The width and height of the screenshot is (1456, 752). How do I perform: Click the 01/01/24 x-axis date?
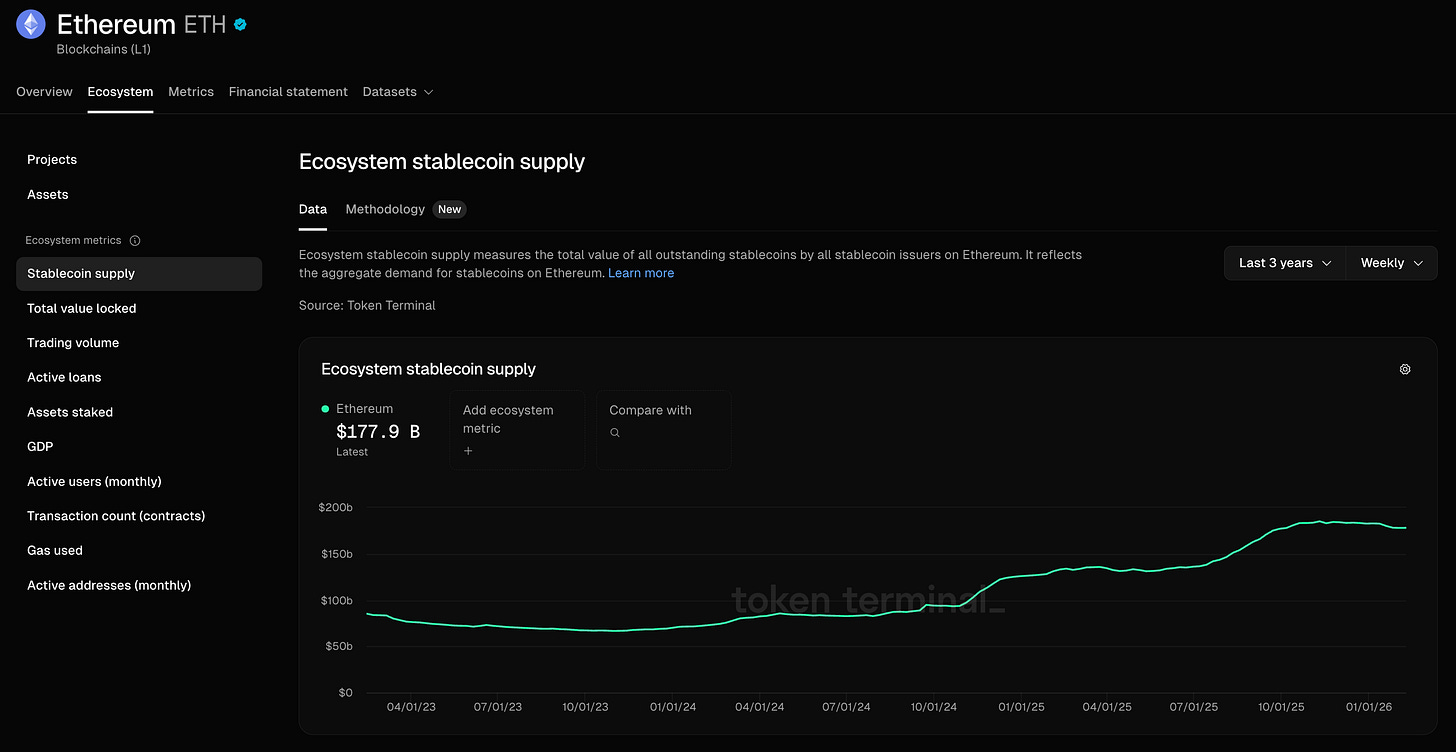pos(673,707)
